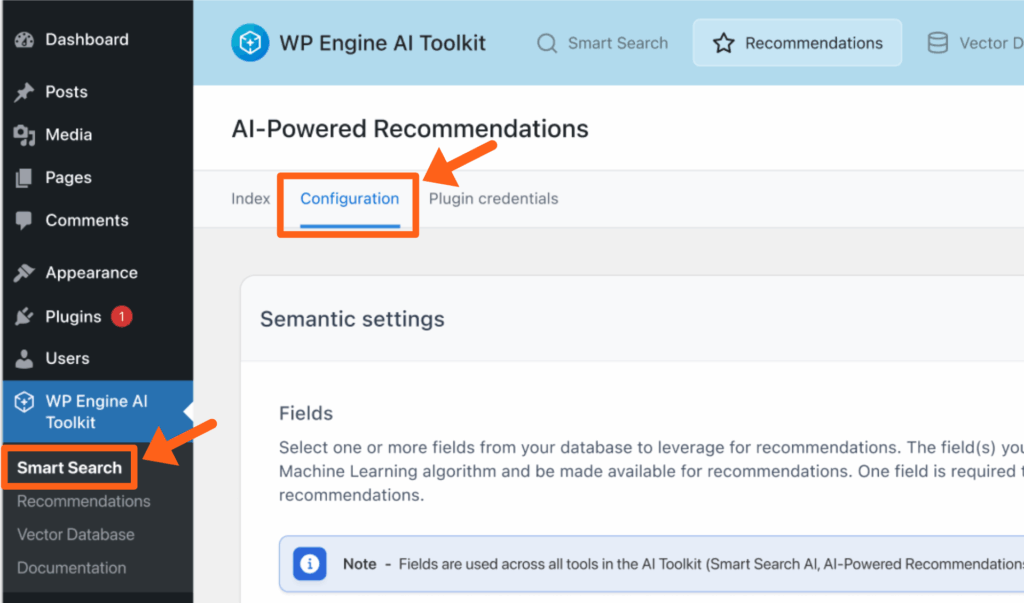Open the Dashboard using its gauge icon
Viewport: 1024px width, 603px height.
pyautogui.click(x=22, y=40)
